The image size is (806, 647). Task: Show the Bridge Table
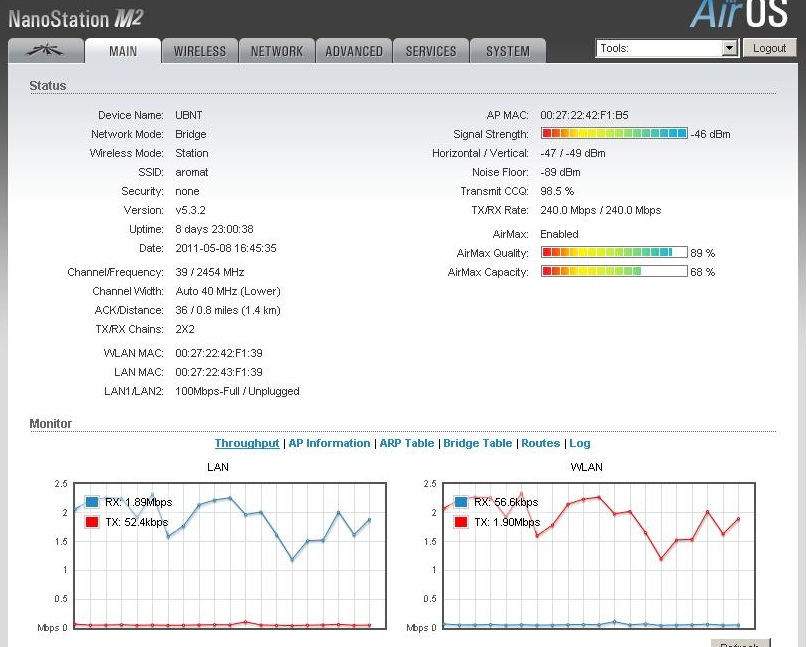tap(478, 443)
